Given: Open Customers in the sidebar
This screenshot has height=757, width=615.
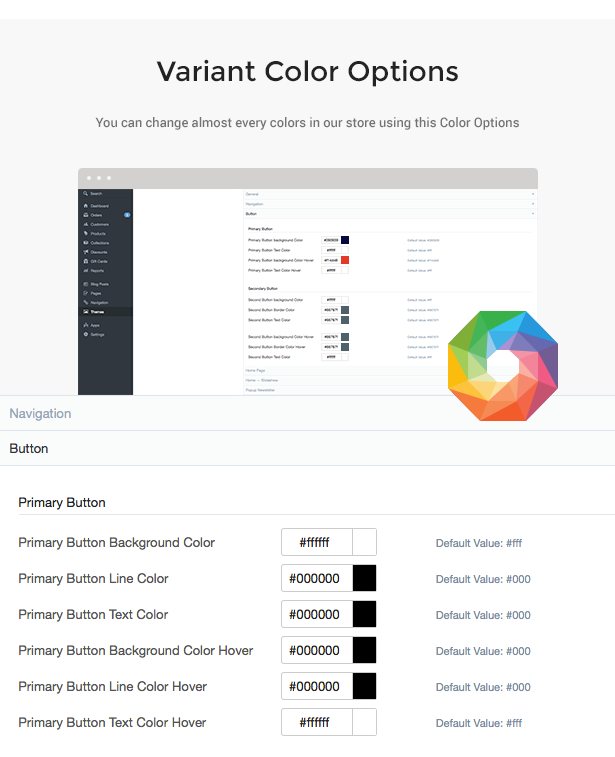Looking at the screenshot, I should click(99, 224).
